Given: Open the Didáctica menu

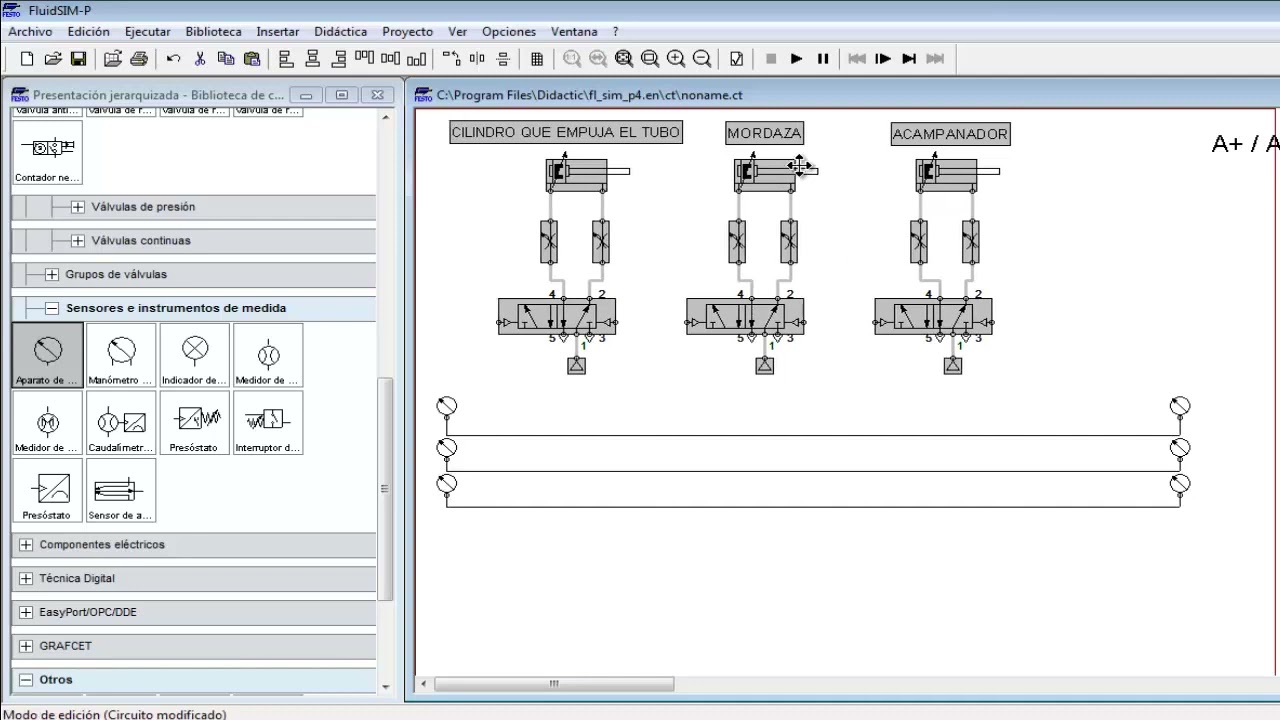Looking at the screenshot, I should click(341, 32).
